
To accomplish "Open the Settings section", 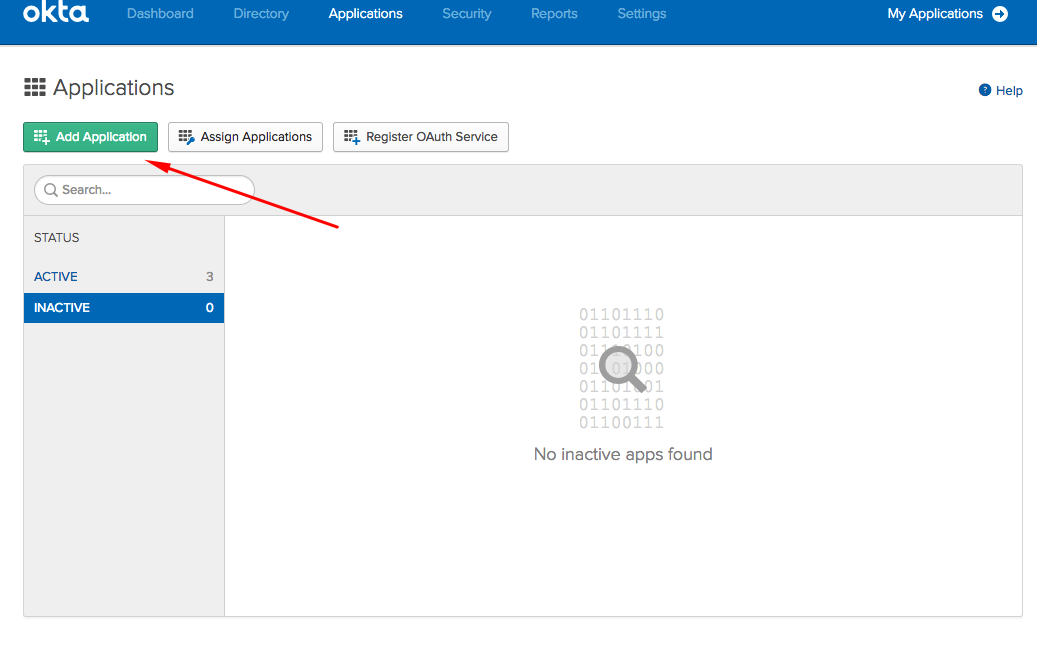I will (x=641, y=13).
